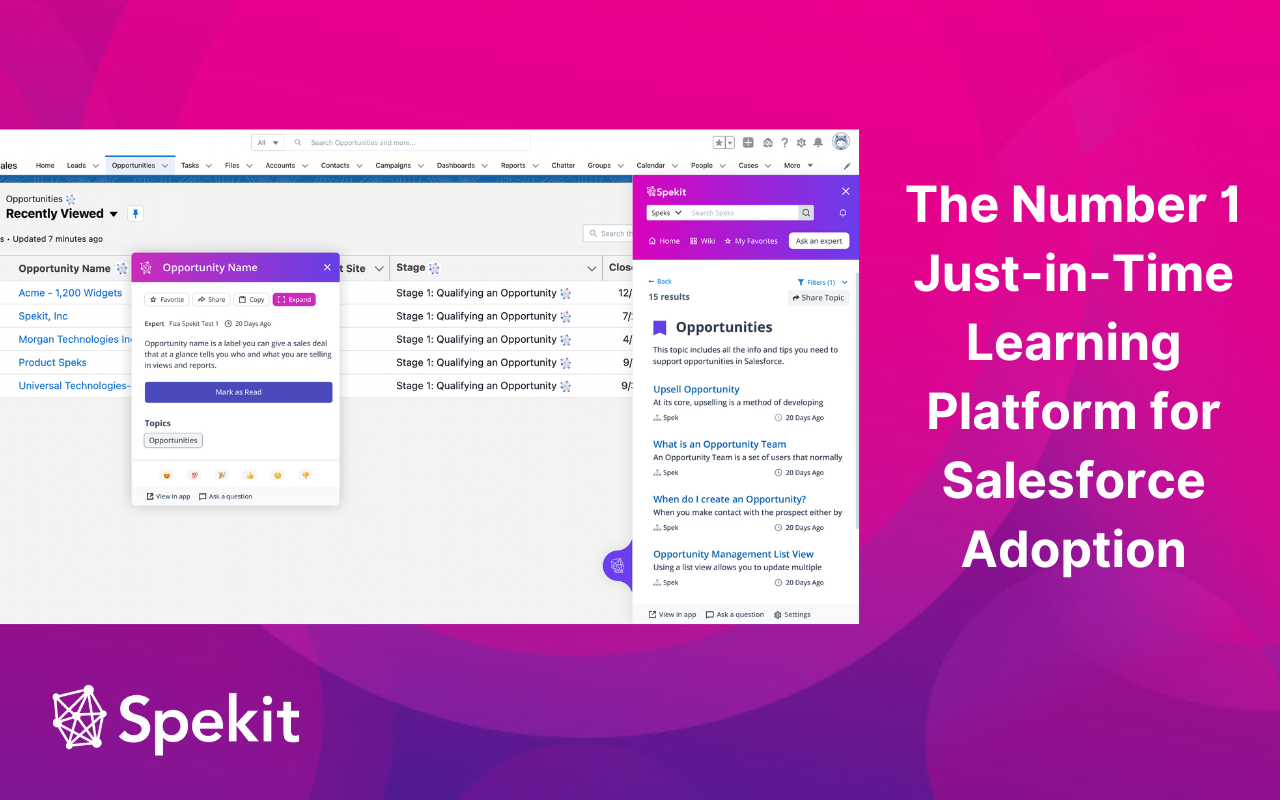1280x800 pixels.
Task: Click the Salesforce favorites star icon
Action: 720,143
